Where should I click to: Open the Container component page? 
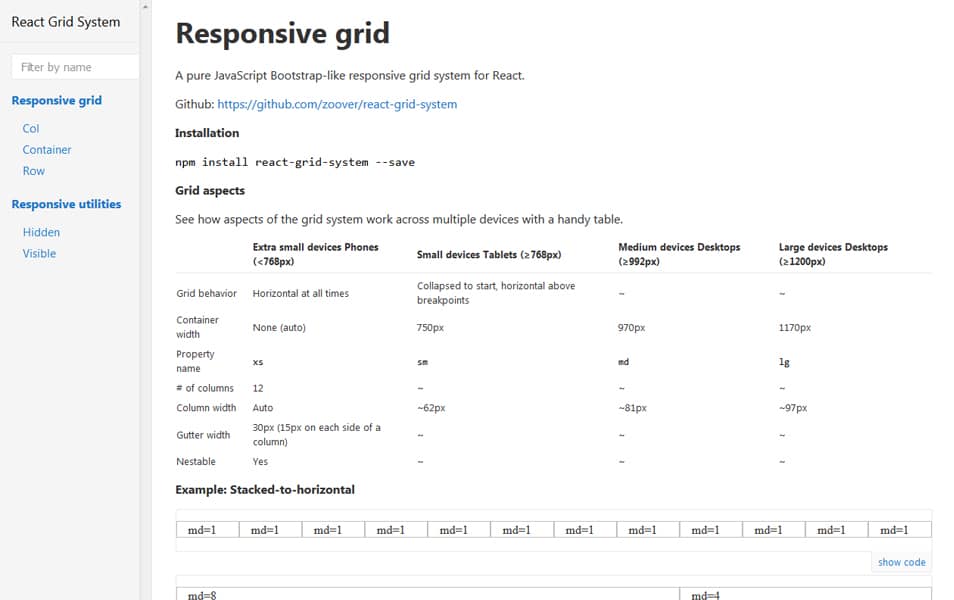(46, 149)
